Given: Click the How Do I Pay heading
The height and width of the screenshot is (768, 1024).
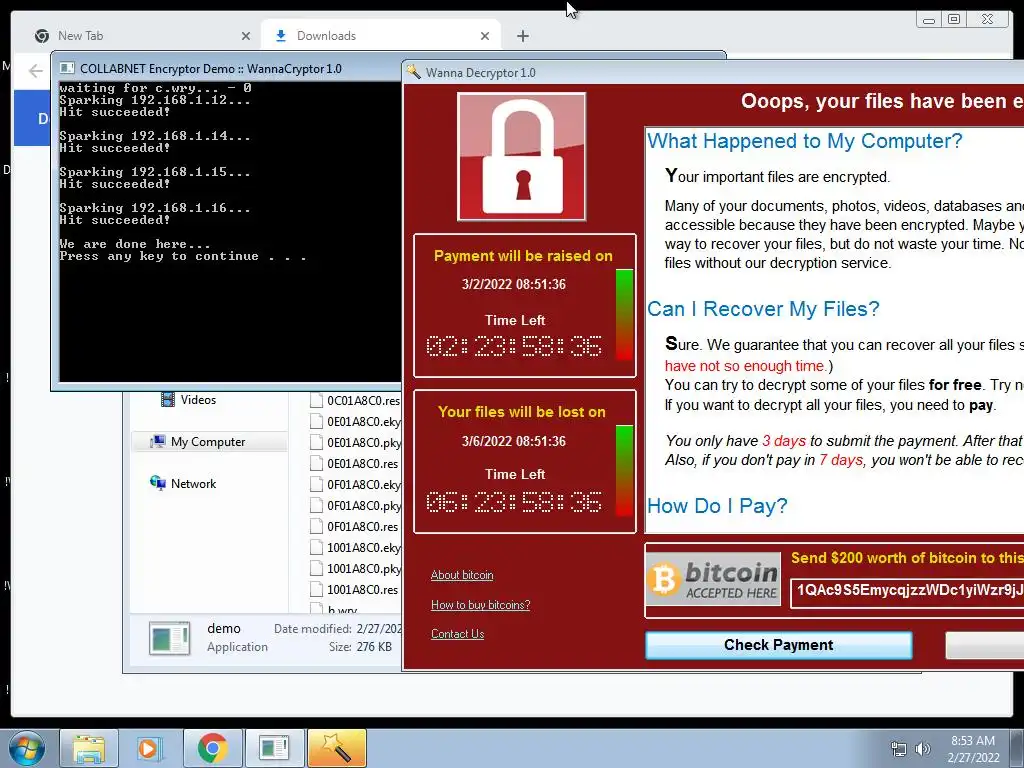Looking at the screenshot, I should click(x=717, y=506).
